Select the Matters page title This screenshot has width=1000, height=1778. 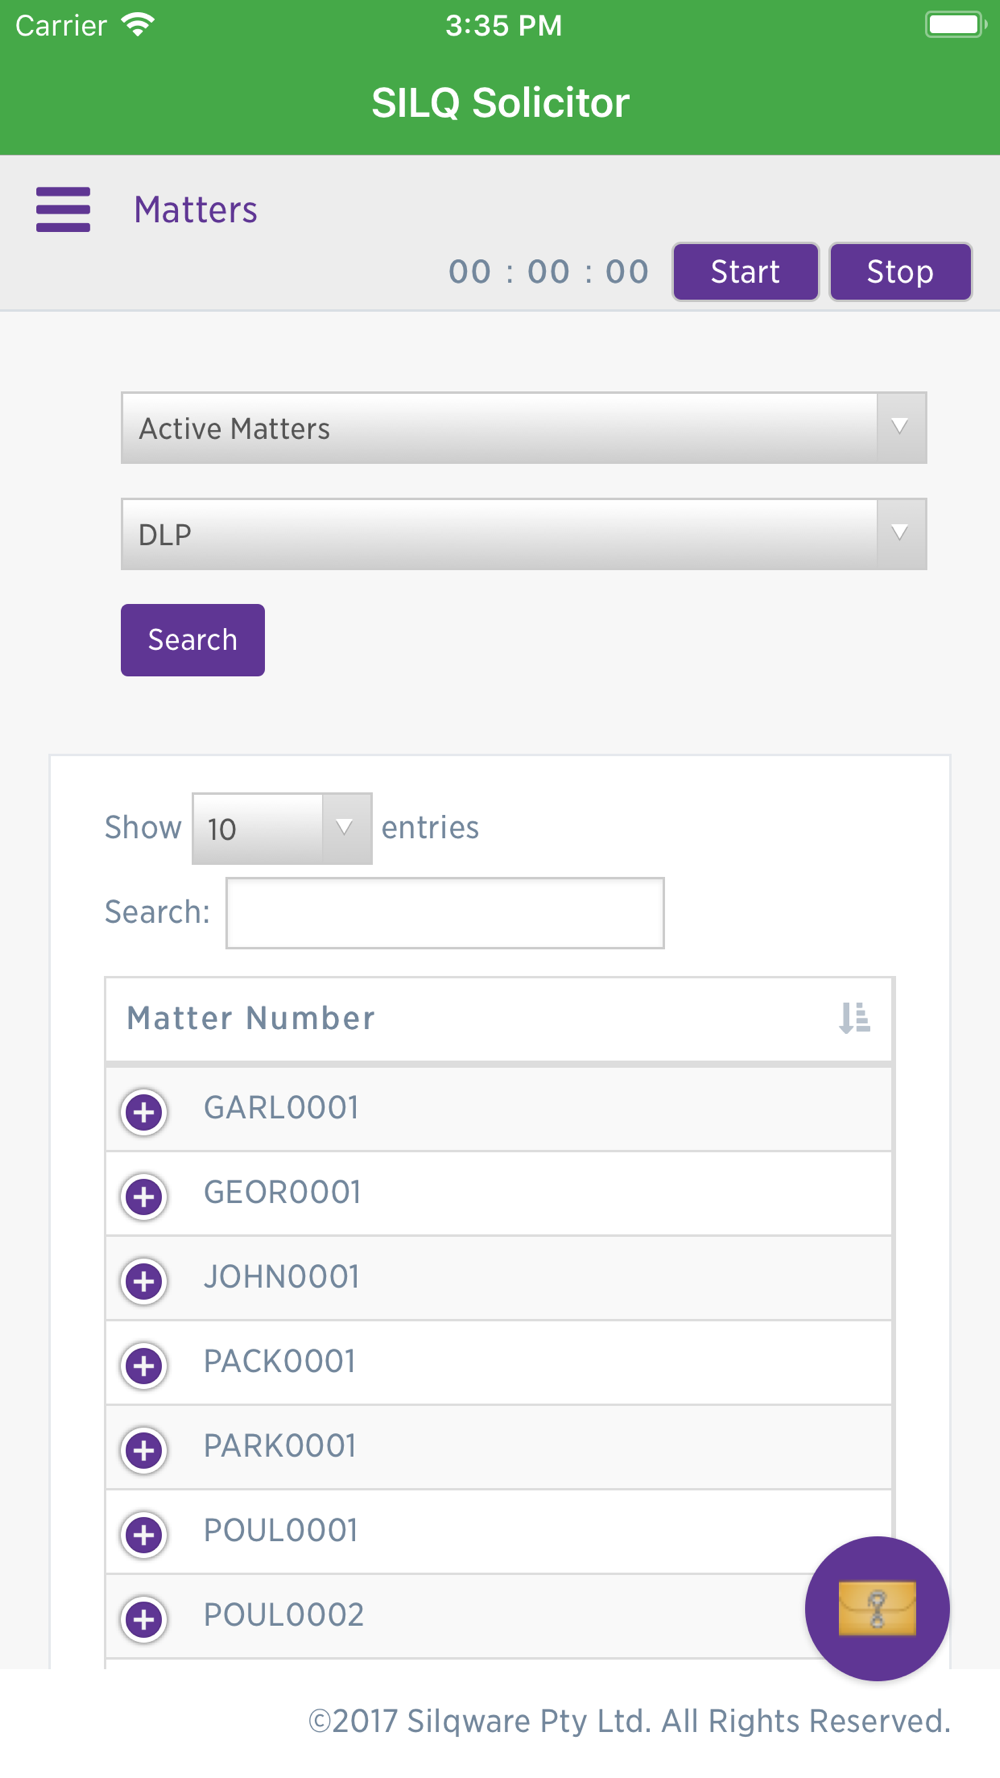196,210
